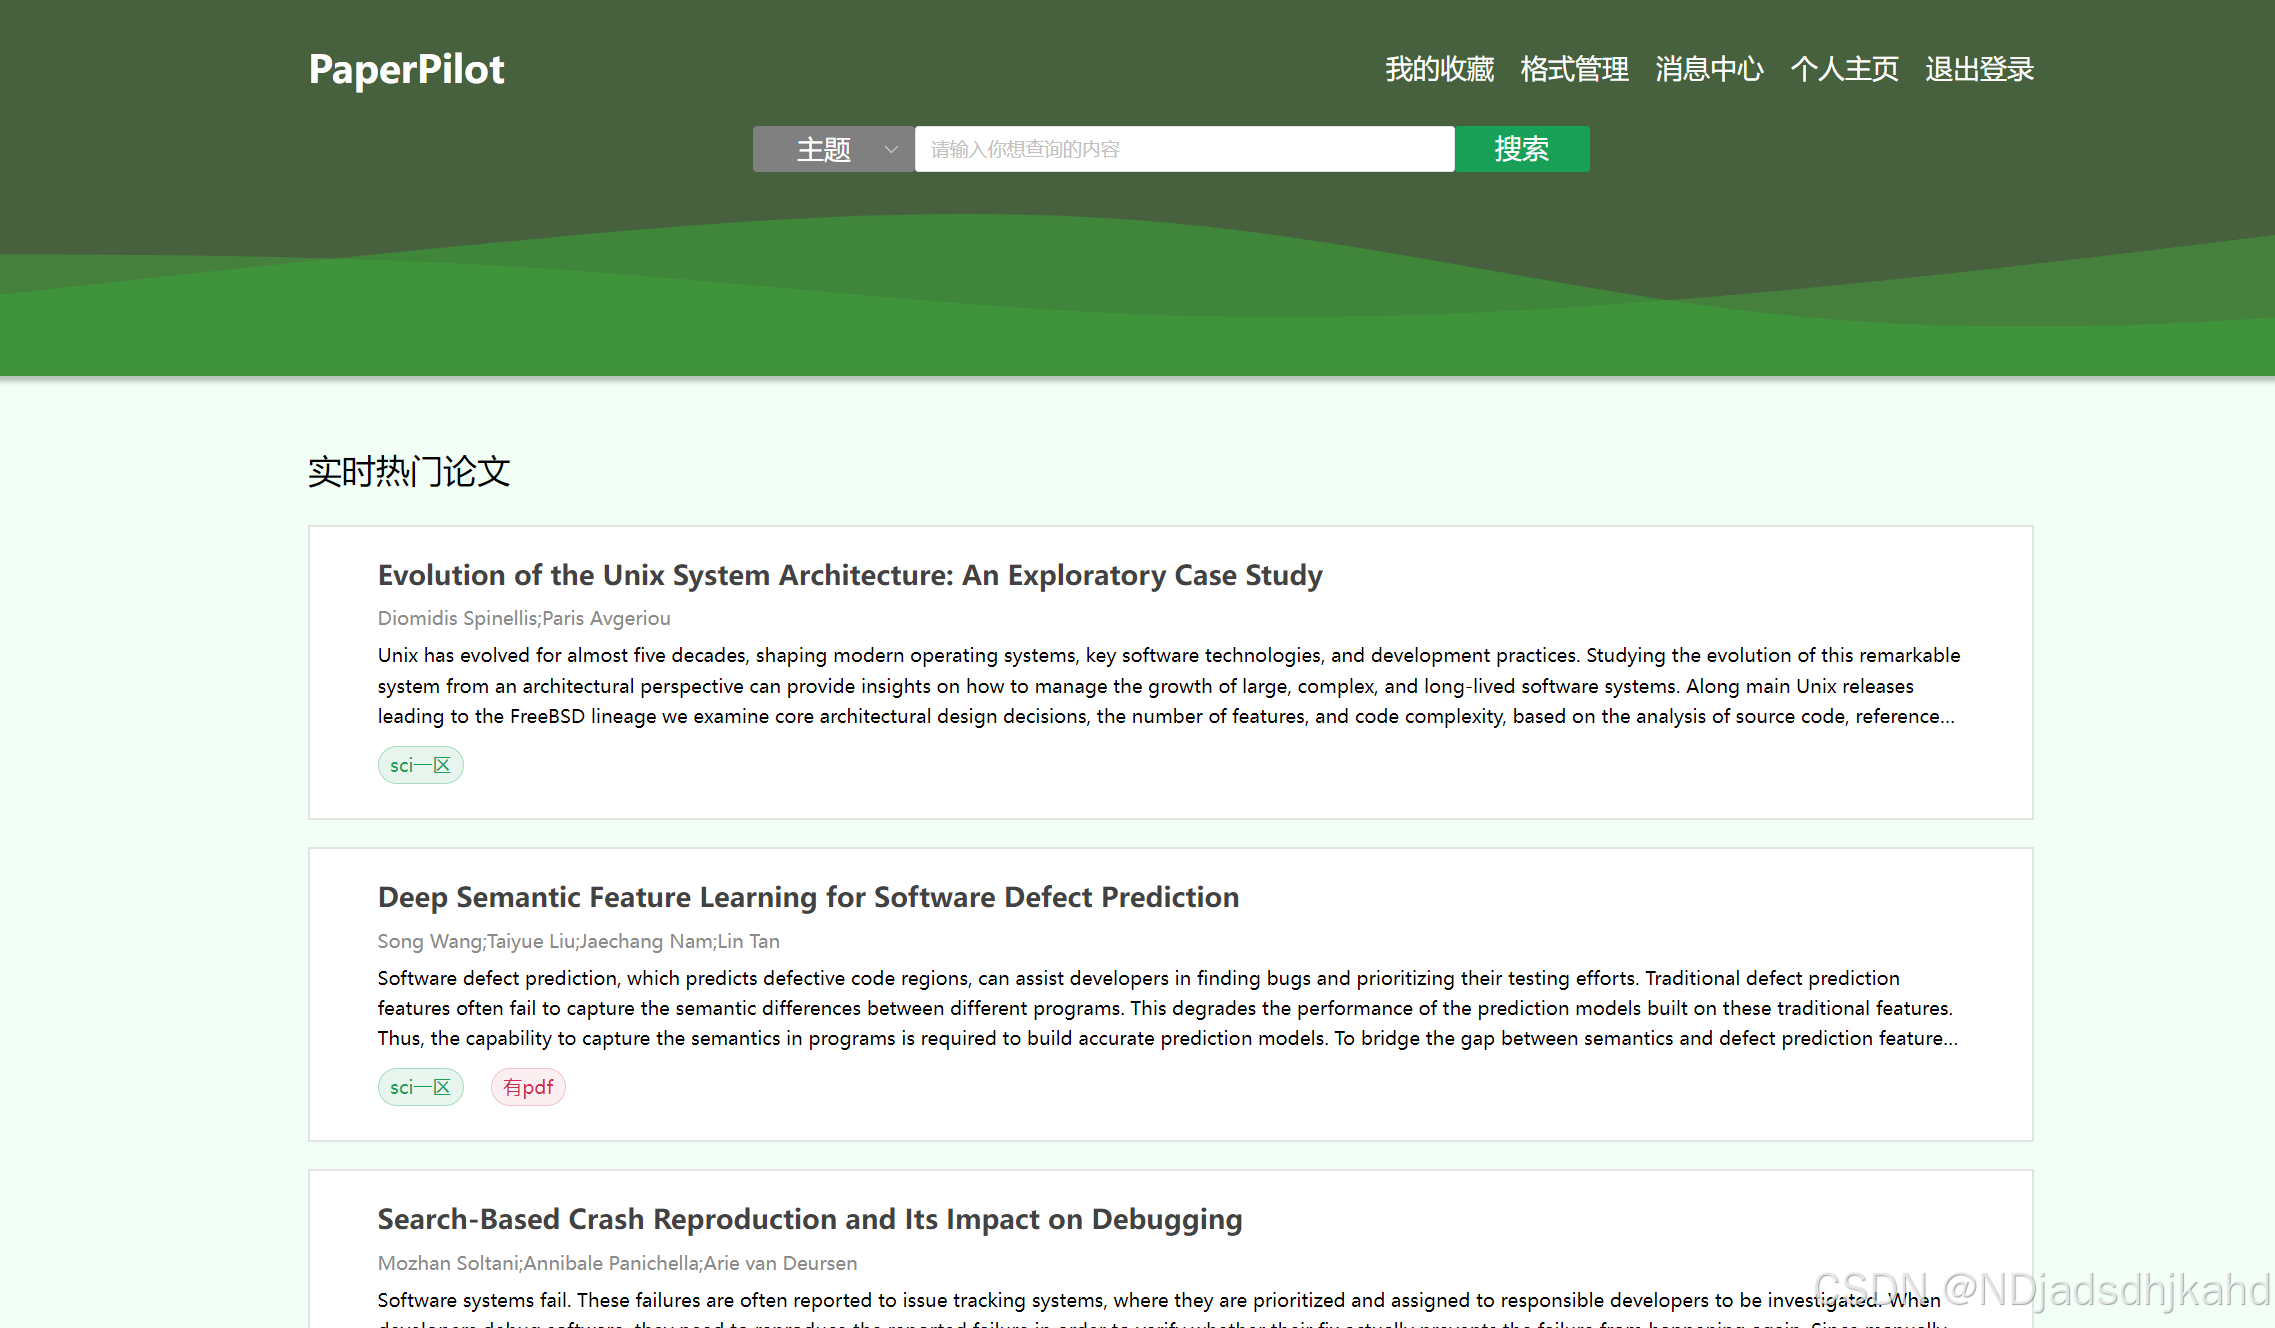The height and width of the screenshot is (1328, 2275).
Task: Click the Song Wang author line
Action: click(578, 941)
